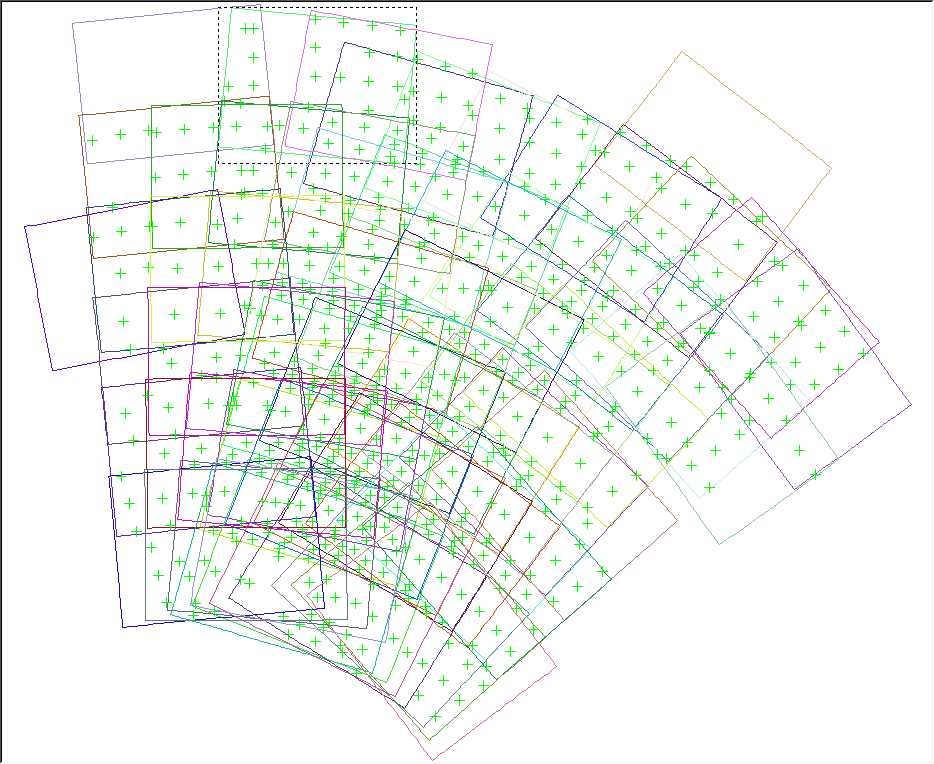
Task: Select the top corner of the tan frame
Action: 683,52
